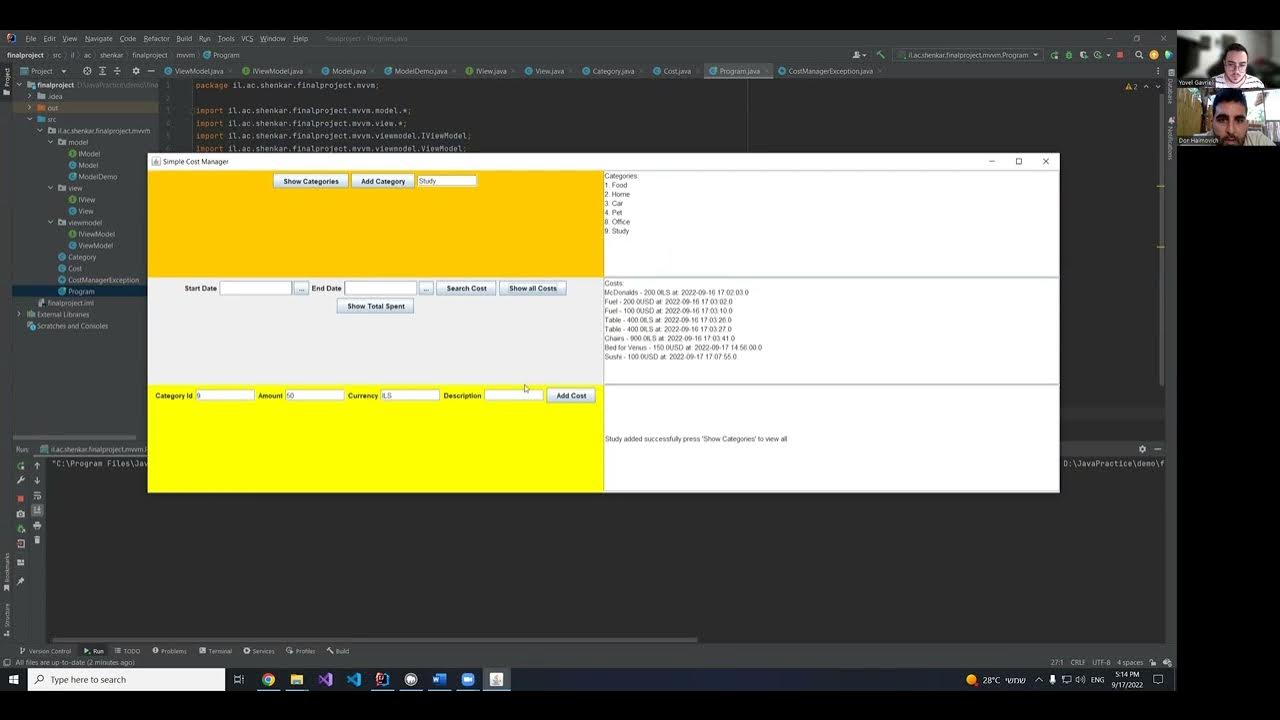Click the red Stop icon in Run panel
This screenshot has width=1280, height=720.
[x=21, y=499]
